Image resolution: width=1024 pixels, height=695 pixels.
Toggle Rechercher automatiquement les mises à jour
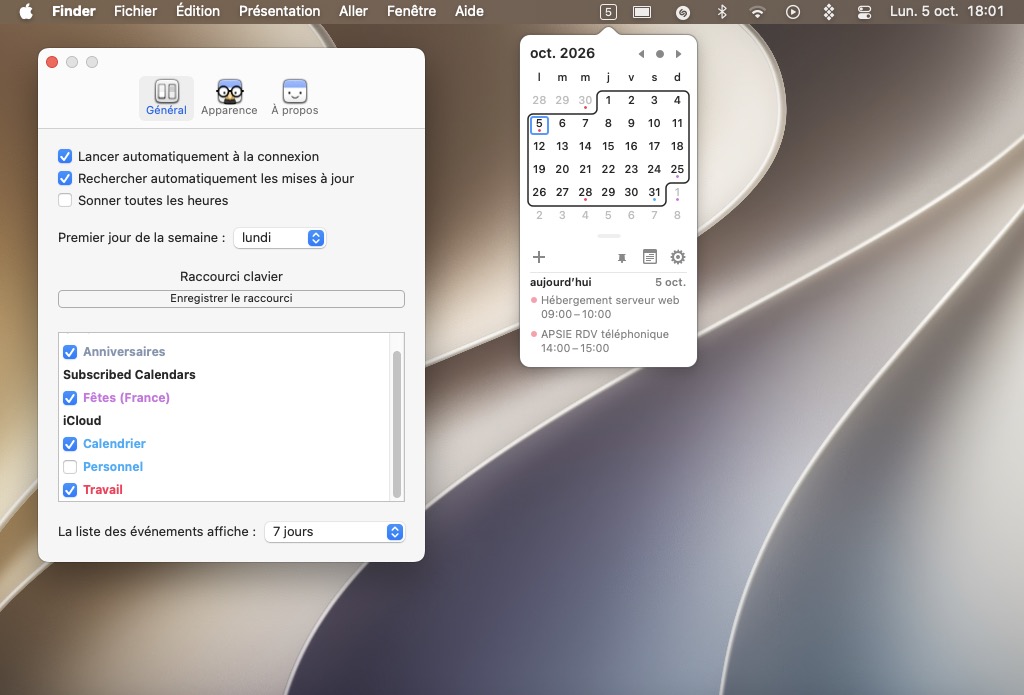[65, 178]
